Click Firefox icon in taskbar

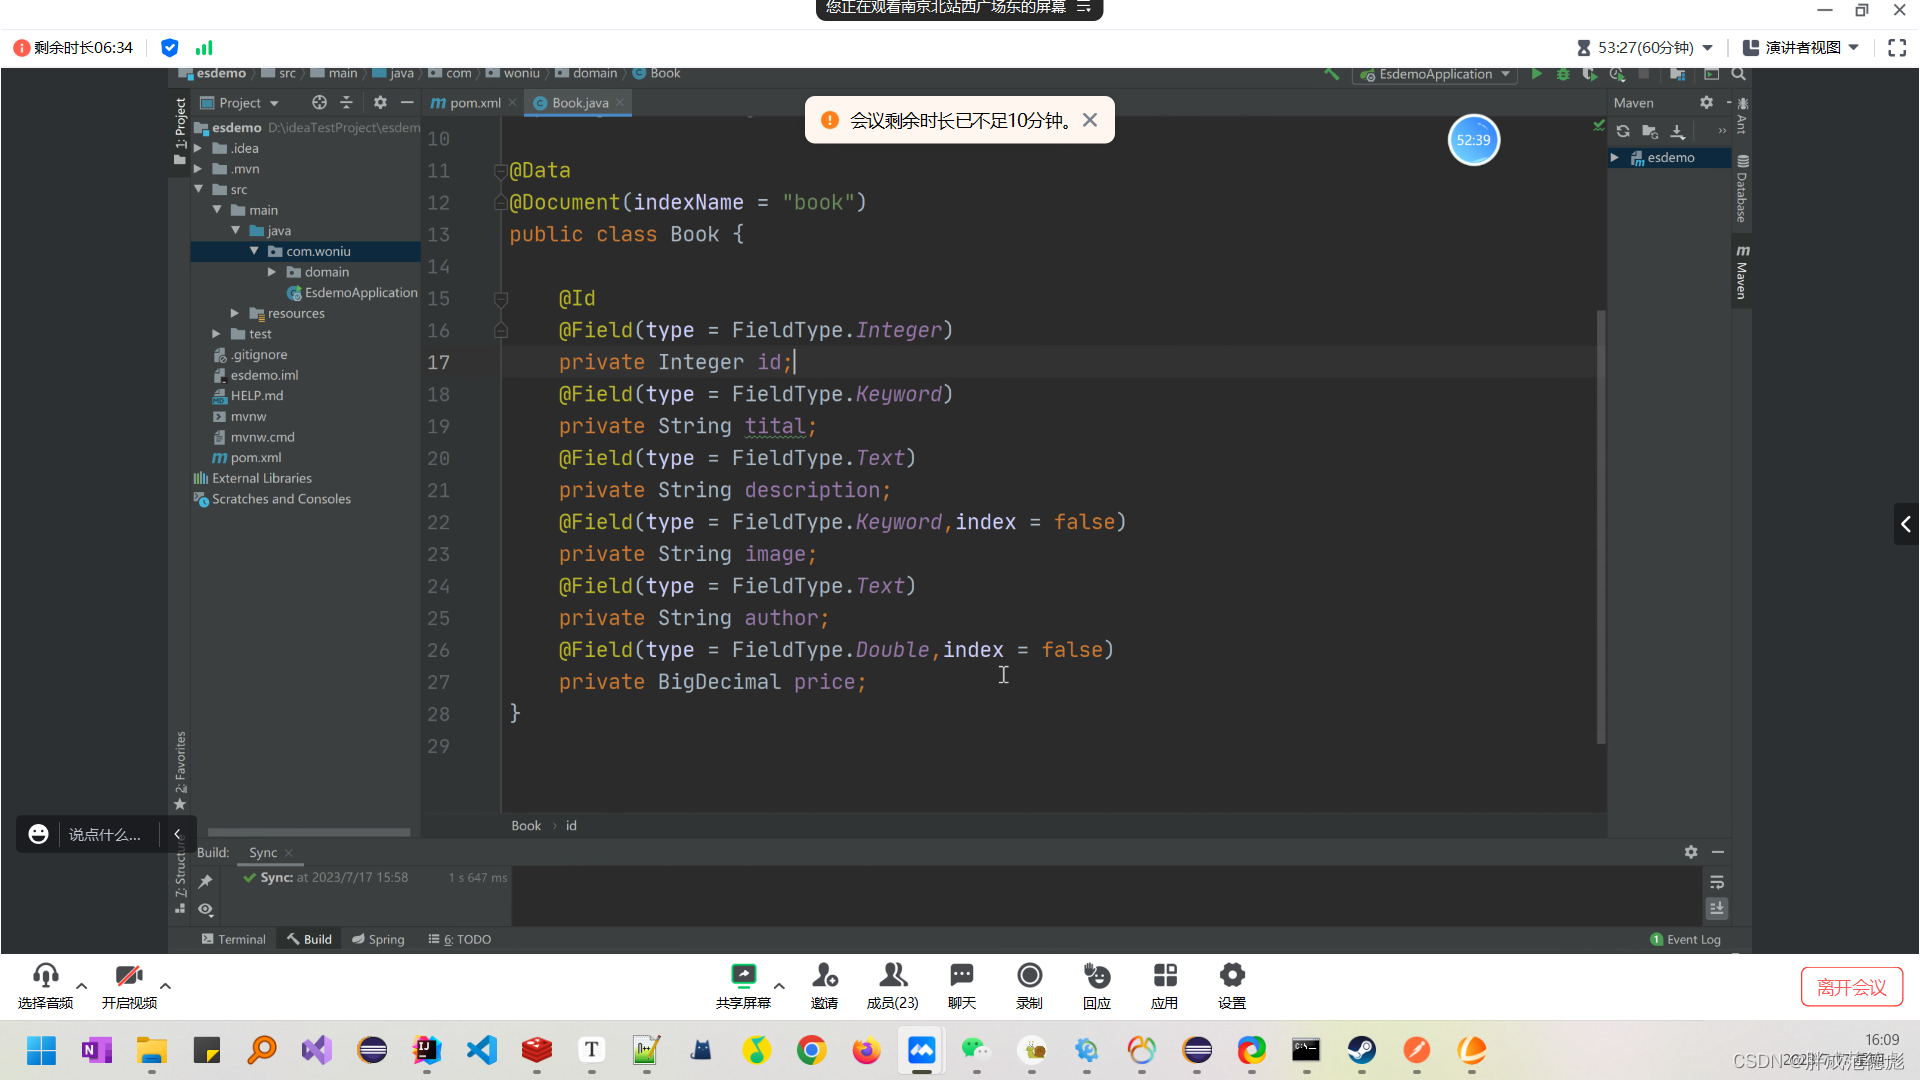pos(866,1050)
